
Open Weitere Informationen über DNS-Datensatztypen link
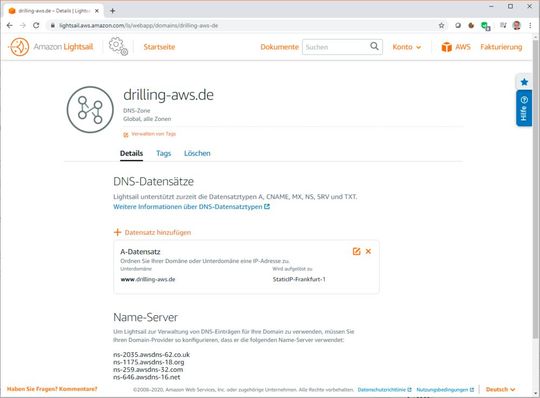[191, 207]
